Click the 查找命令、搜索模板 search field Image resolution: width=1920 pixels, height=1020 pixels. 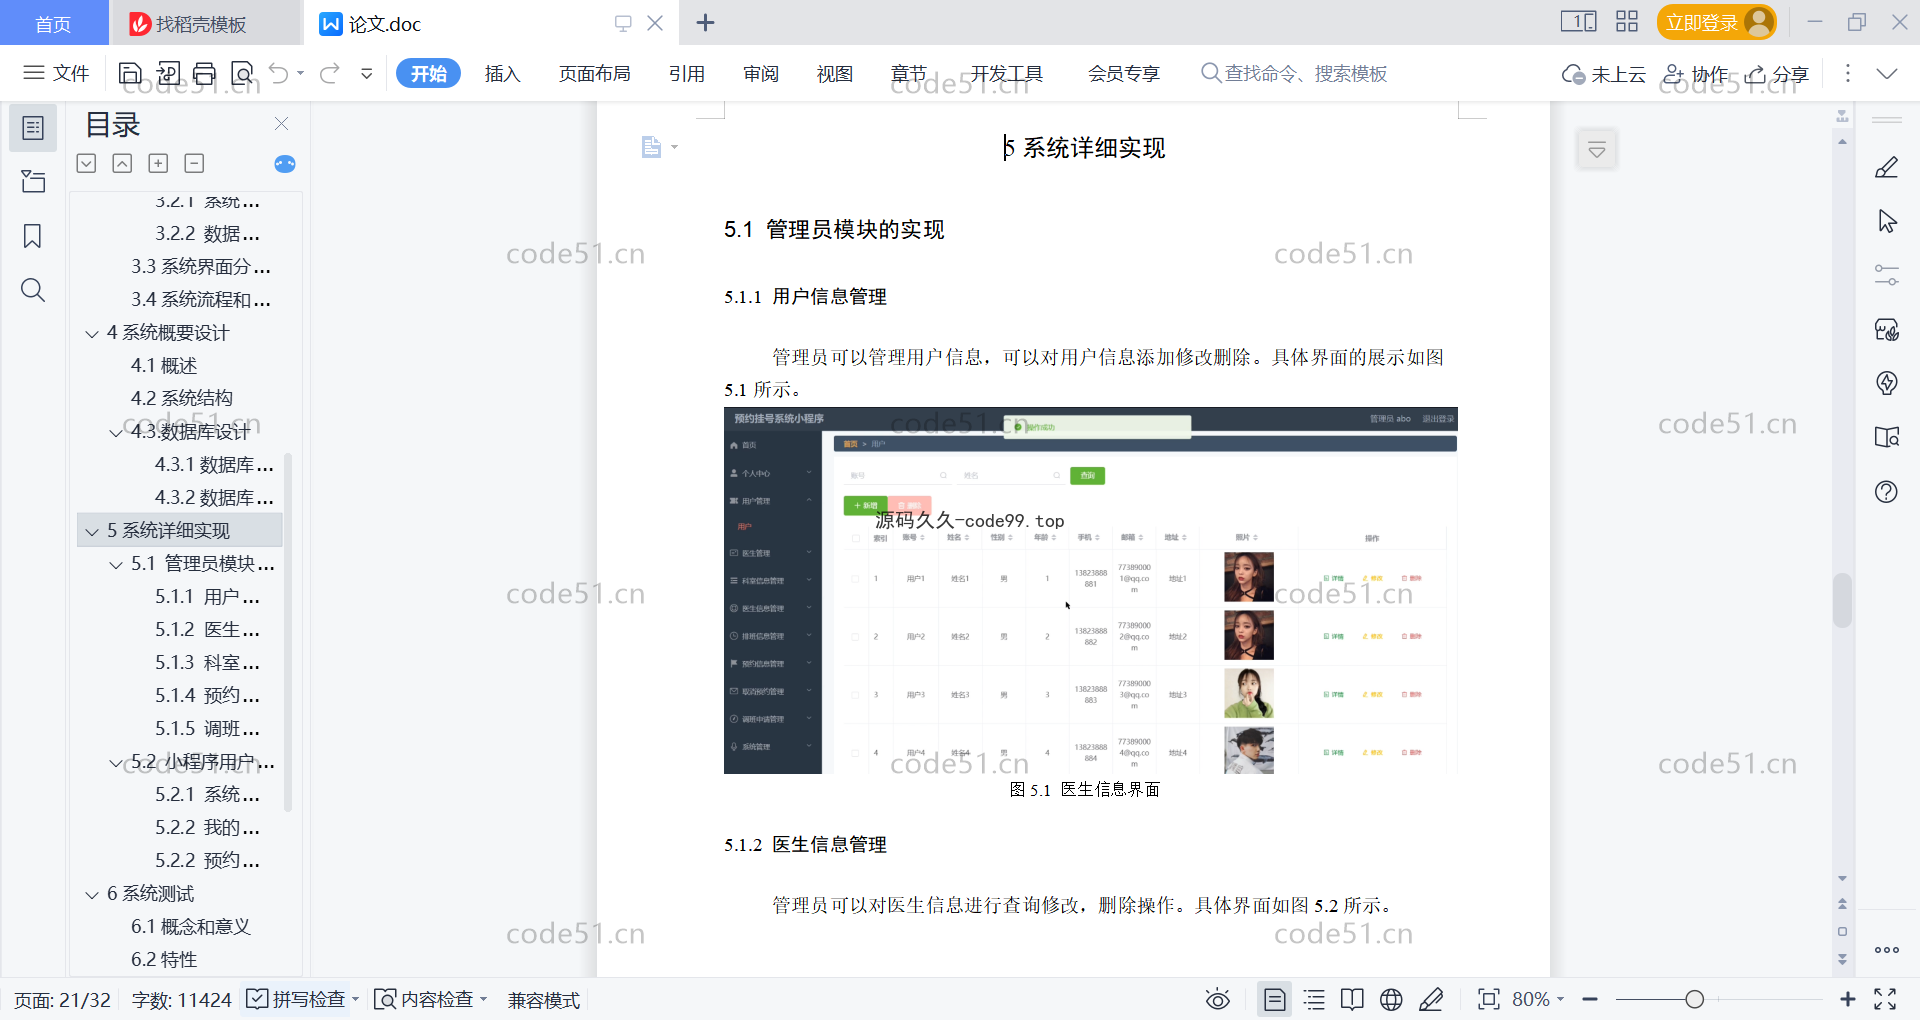(1294, 73)
